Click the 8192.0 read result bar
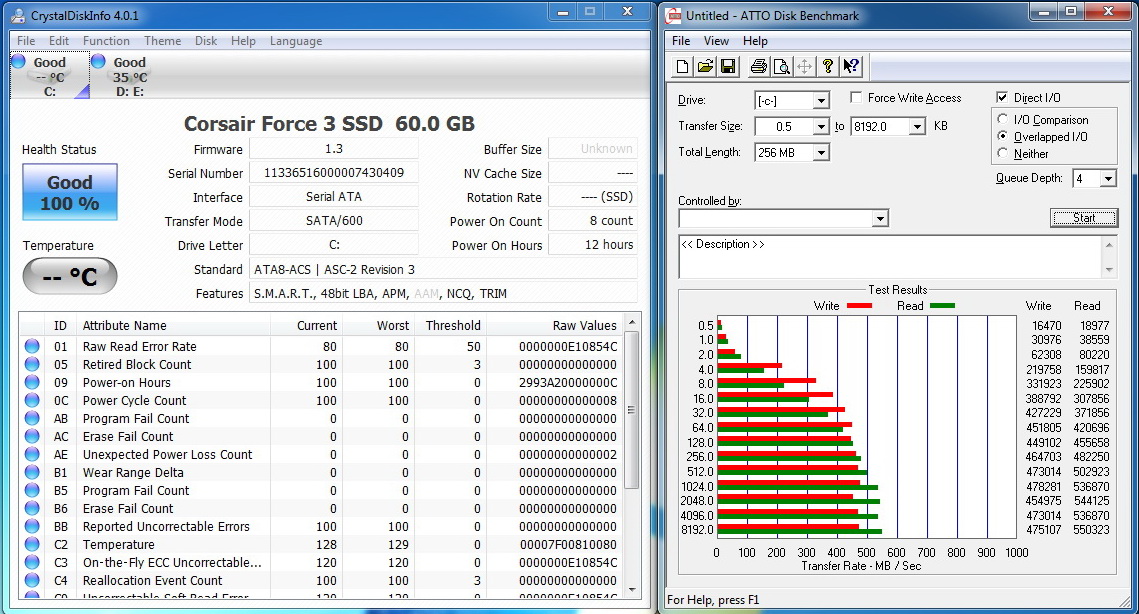Image resolution: width=1139 pixels, height=614 pixels. [x=799, y=532]
